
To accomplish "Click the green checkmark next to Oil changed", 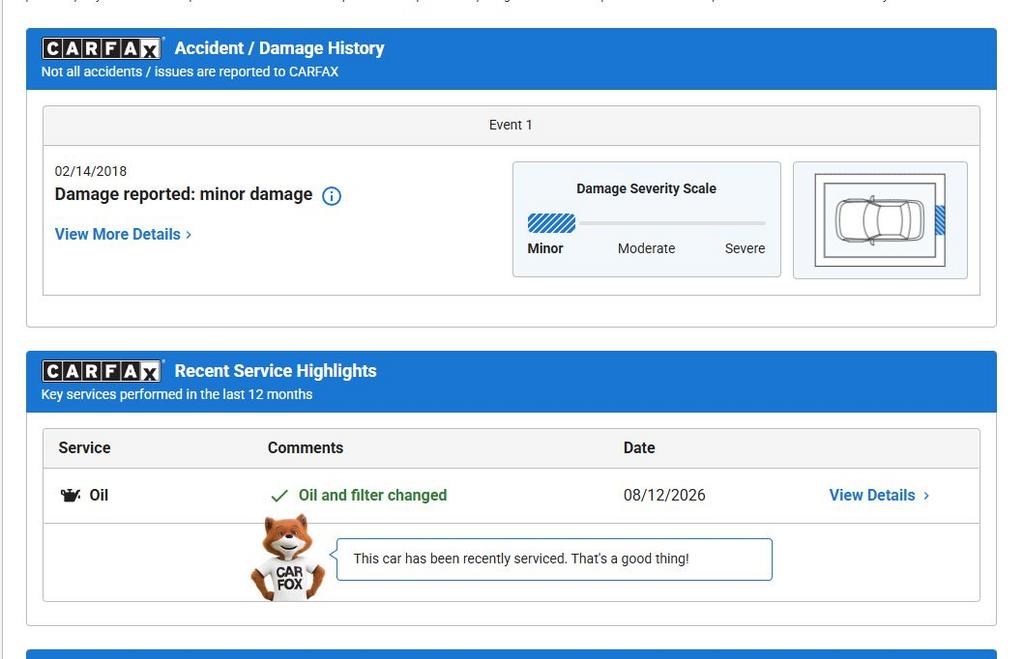I will click(x=280, y=496).
